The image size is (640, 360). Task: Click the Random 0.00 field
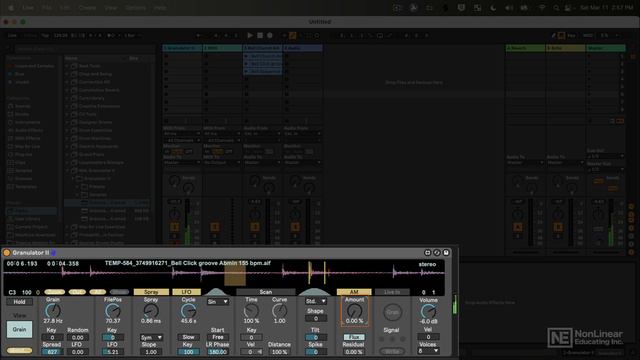coord(78,338)
